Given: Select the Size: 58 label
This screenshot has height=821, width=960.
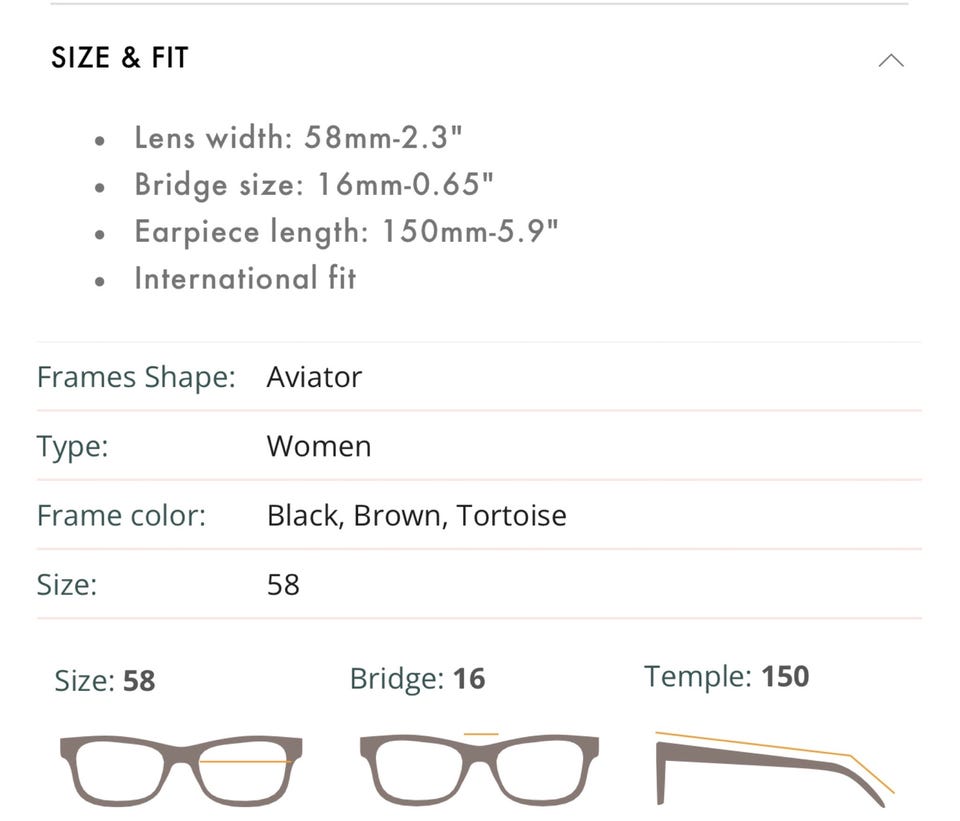Looking at the screenshot, I should pyautogui.click(x=105, y=681).
